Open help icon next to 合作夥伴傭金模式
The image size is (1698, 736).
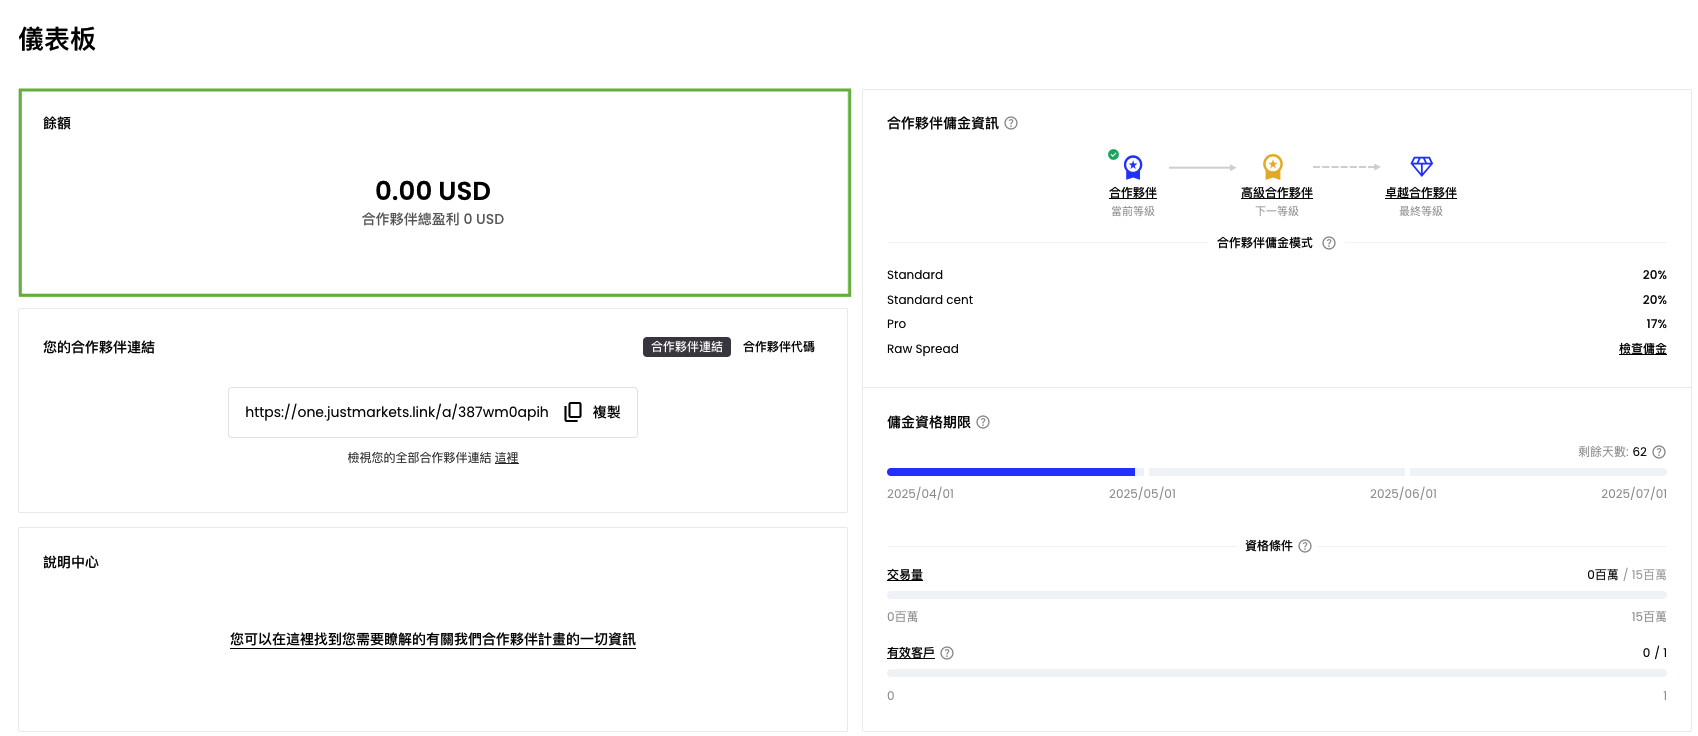pyautogui.click(x=1329, y=243)
